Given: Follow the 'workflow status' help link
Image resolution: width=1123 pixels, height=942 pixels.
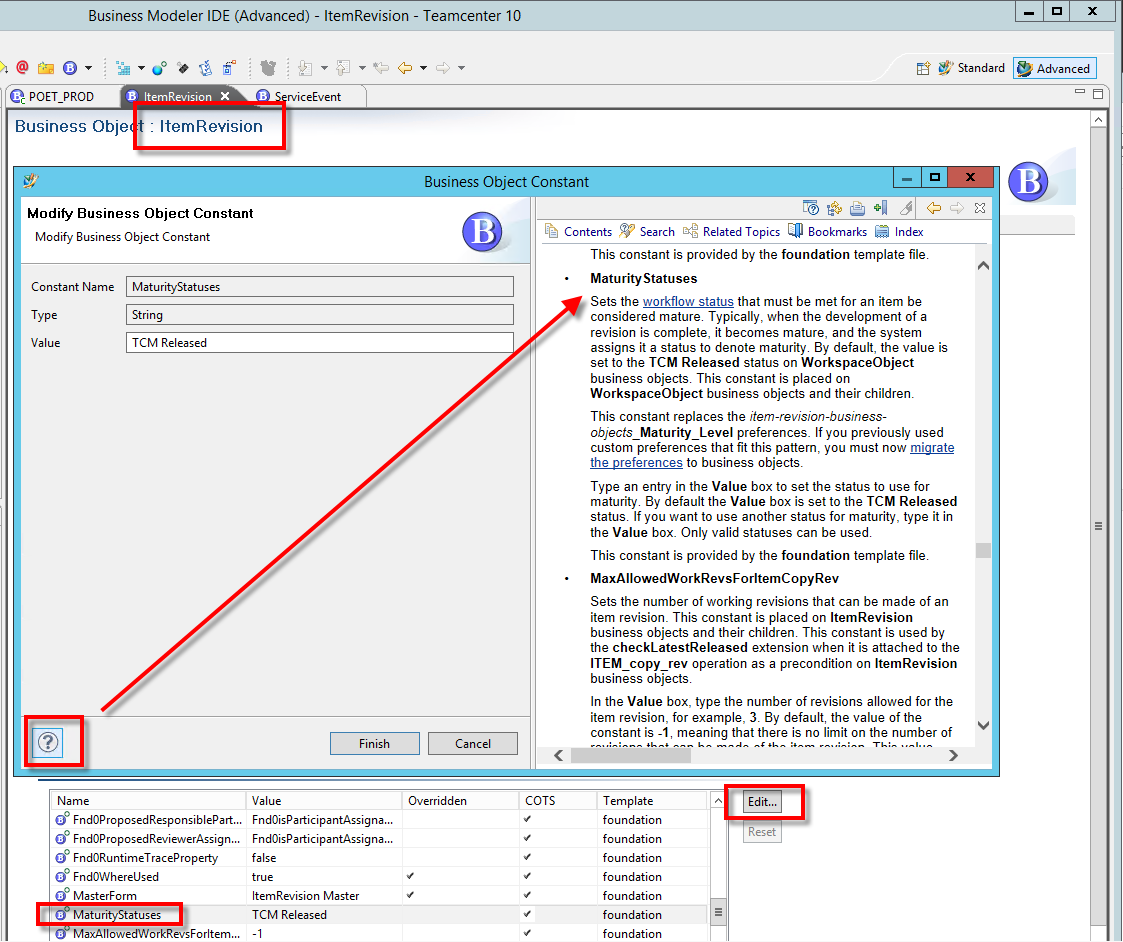Looking at the screenshot, I should [688, 302].
